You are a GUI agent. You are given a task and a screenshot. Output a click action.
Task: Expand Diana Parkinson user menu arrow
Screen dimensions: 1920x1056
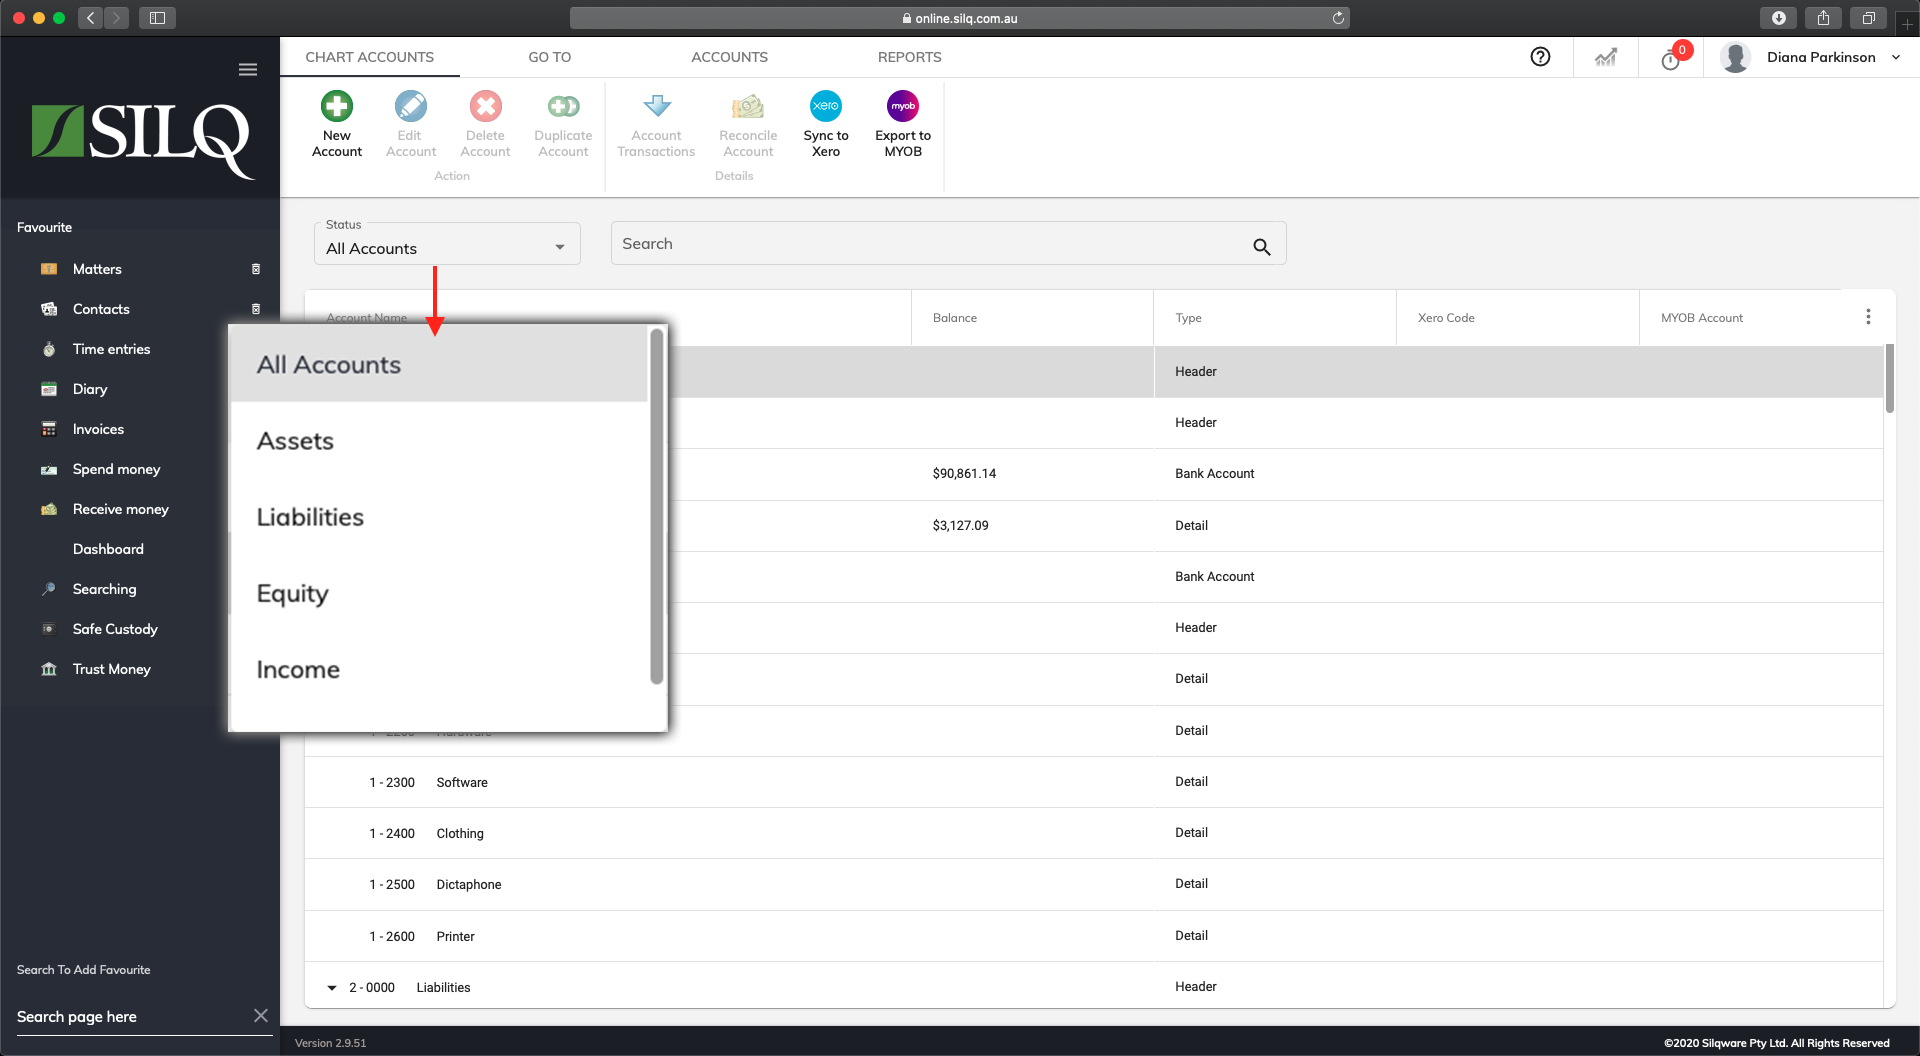coord(1896,58)
